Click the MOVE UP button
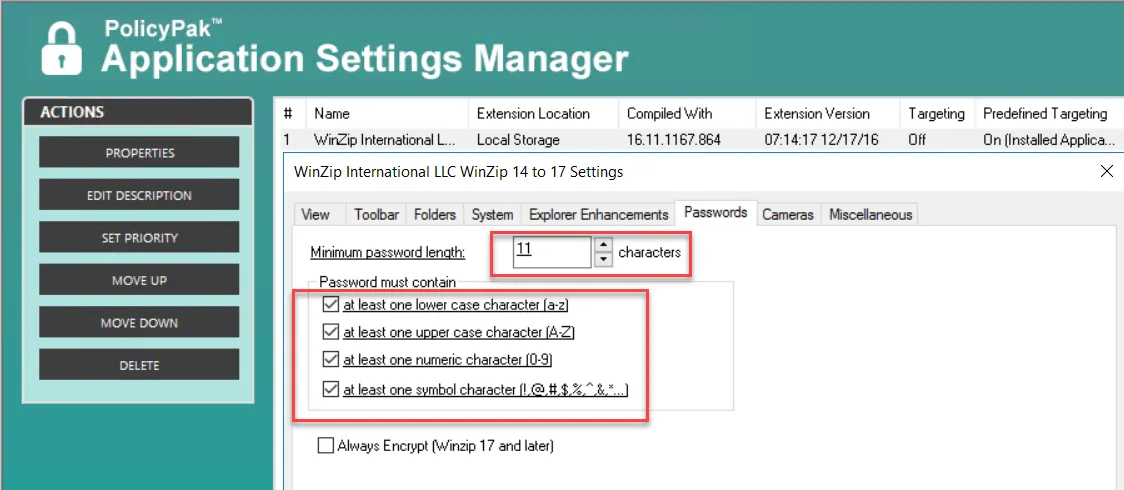The height and width of the screenshot is (490, 1124). pyautogui.click(x=140, y=280)
